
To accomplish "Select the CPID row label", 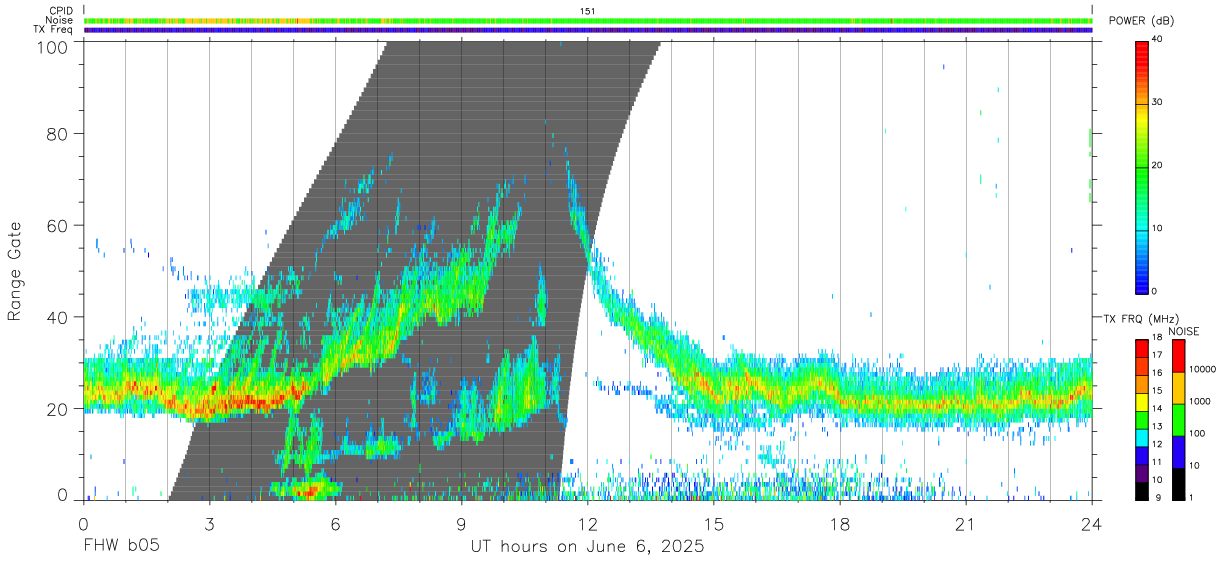I will pyautogui.click(x=62, y=10).
